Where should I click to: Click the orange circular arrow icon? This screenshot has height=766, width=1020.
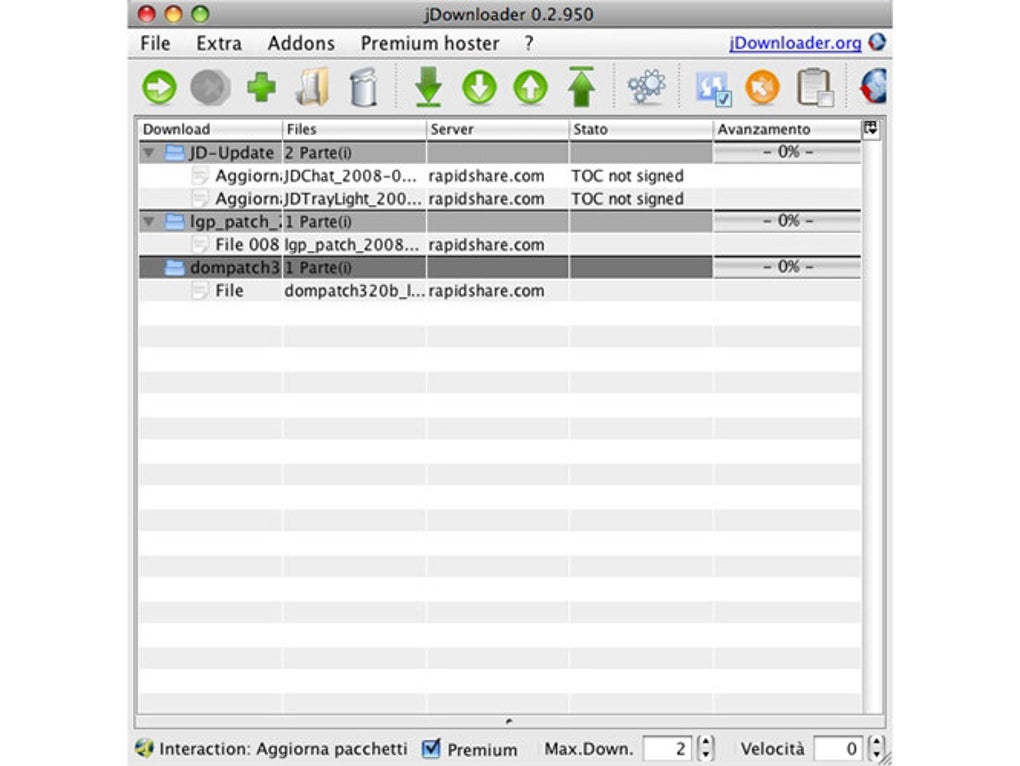pos(762,87)
